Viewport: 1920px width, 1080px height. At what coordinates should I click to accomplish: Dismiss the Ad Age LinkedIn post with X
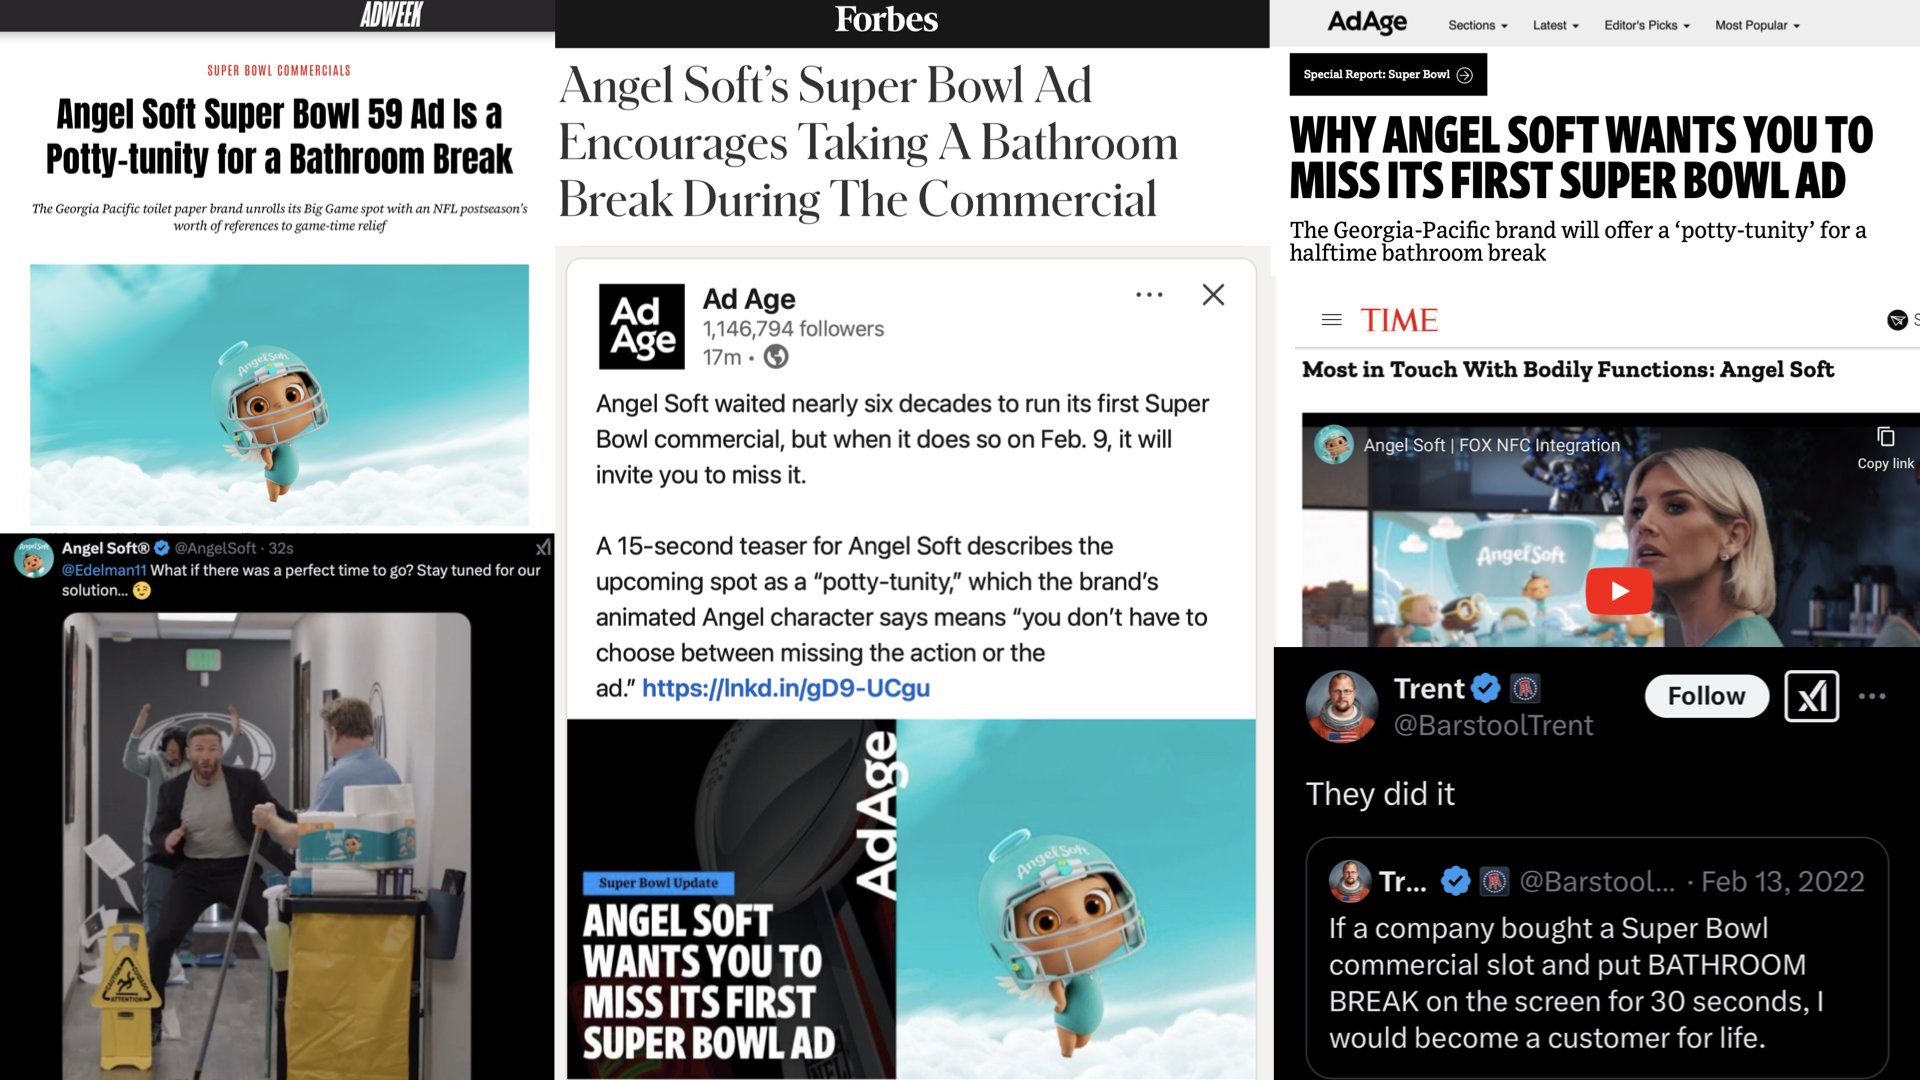1213,295
